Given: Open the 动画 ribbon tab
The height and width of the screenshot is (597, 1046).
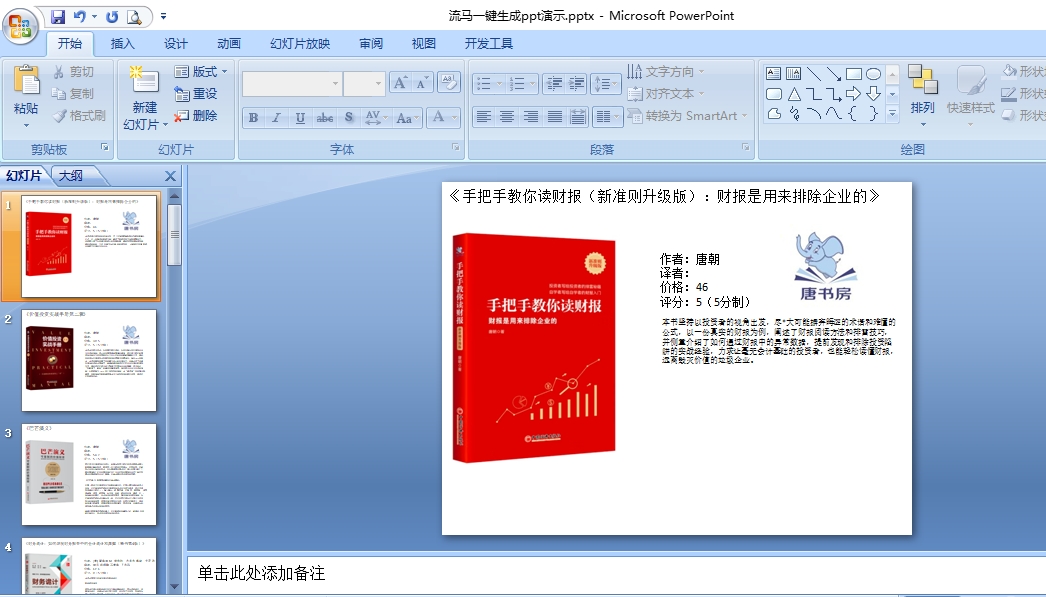Looking at the screenshot, I should point(229,43).
